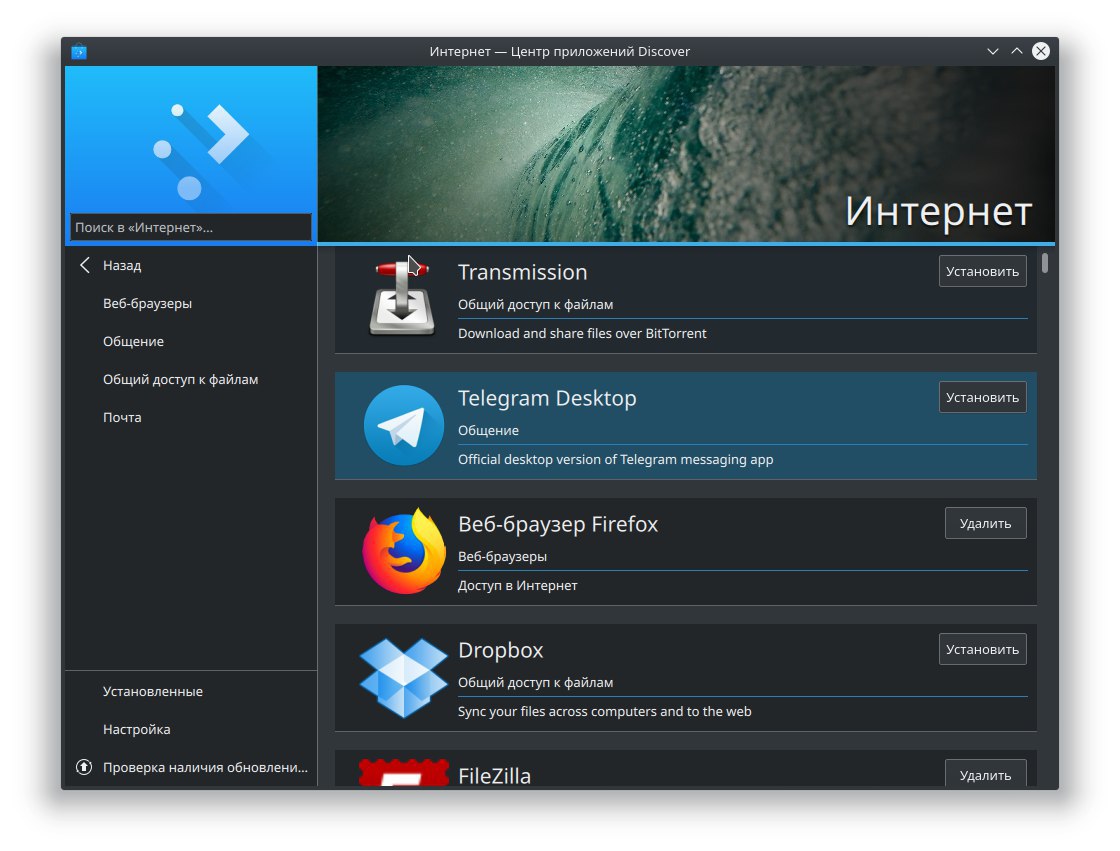The width and height of the screenshot is (1120, 851).
Task: Check for updates via Проверка наличия обновлений
Action: click(x=191, y=767)
